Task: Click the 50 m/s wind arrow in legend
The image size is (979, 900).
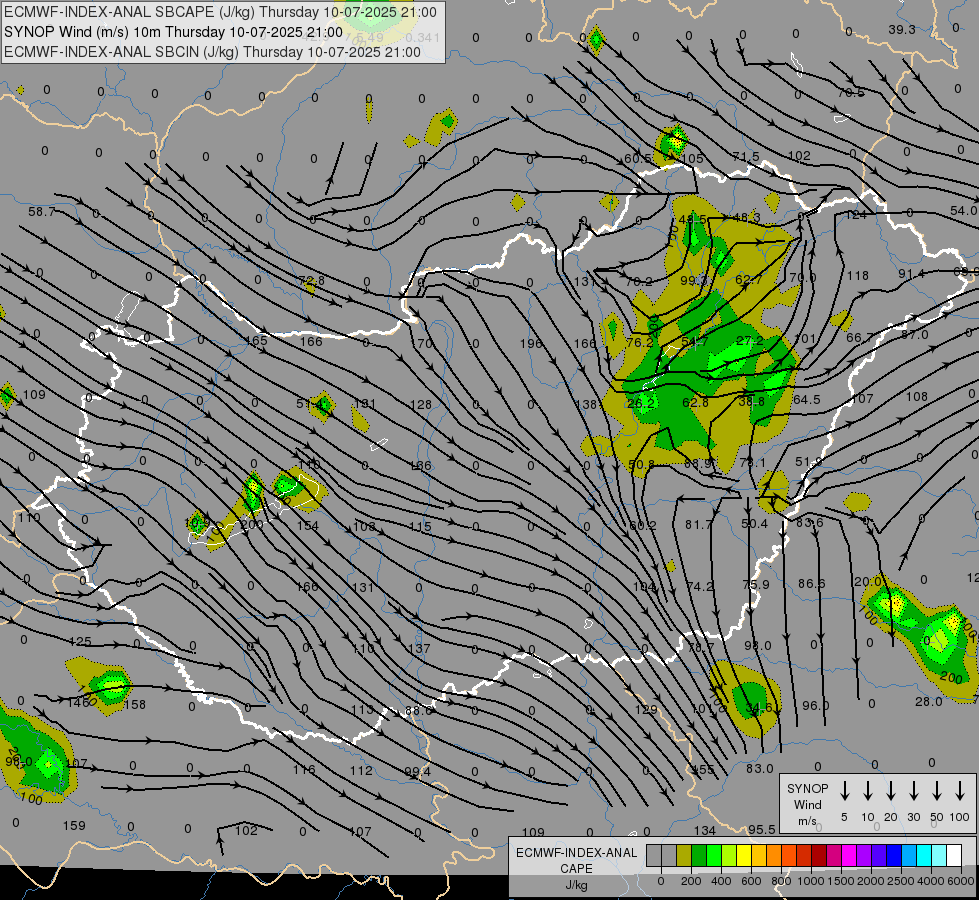Action: (937, 791)
